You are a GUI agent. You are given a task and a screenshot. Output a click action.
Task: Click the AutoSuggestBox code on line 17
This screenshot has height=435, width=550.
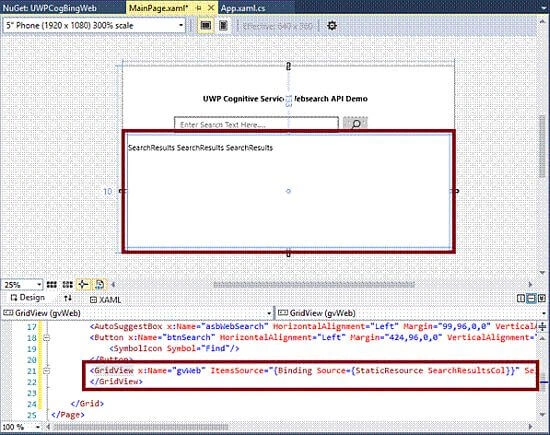[313, 327]
